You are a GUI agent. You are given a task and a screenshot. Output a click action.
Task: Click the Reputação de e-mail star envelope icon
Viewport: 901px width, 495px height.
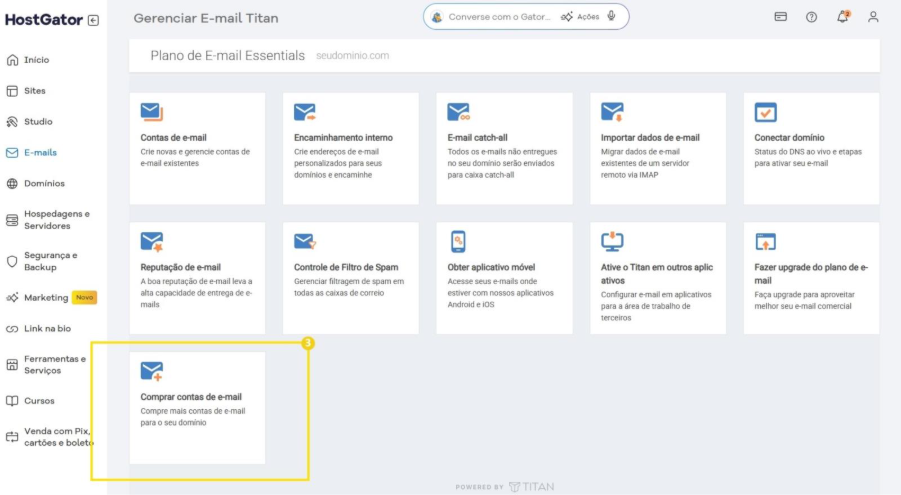152,241
